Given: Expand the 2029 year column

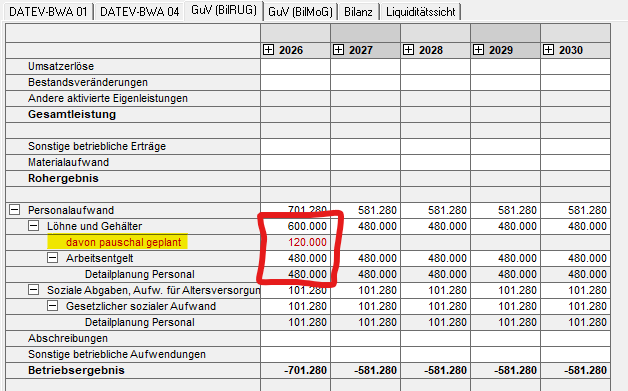Looking at the screenshot, I should click(479, 50).
